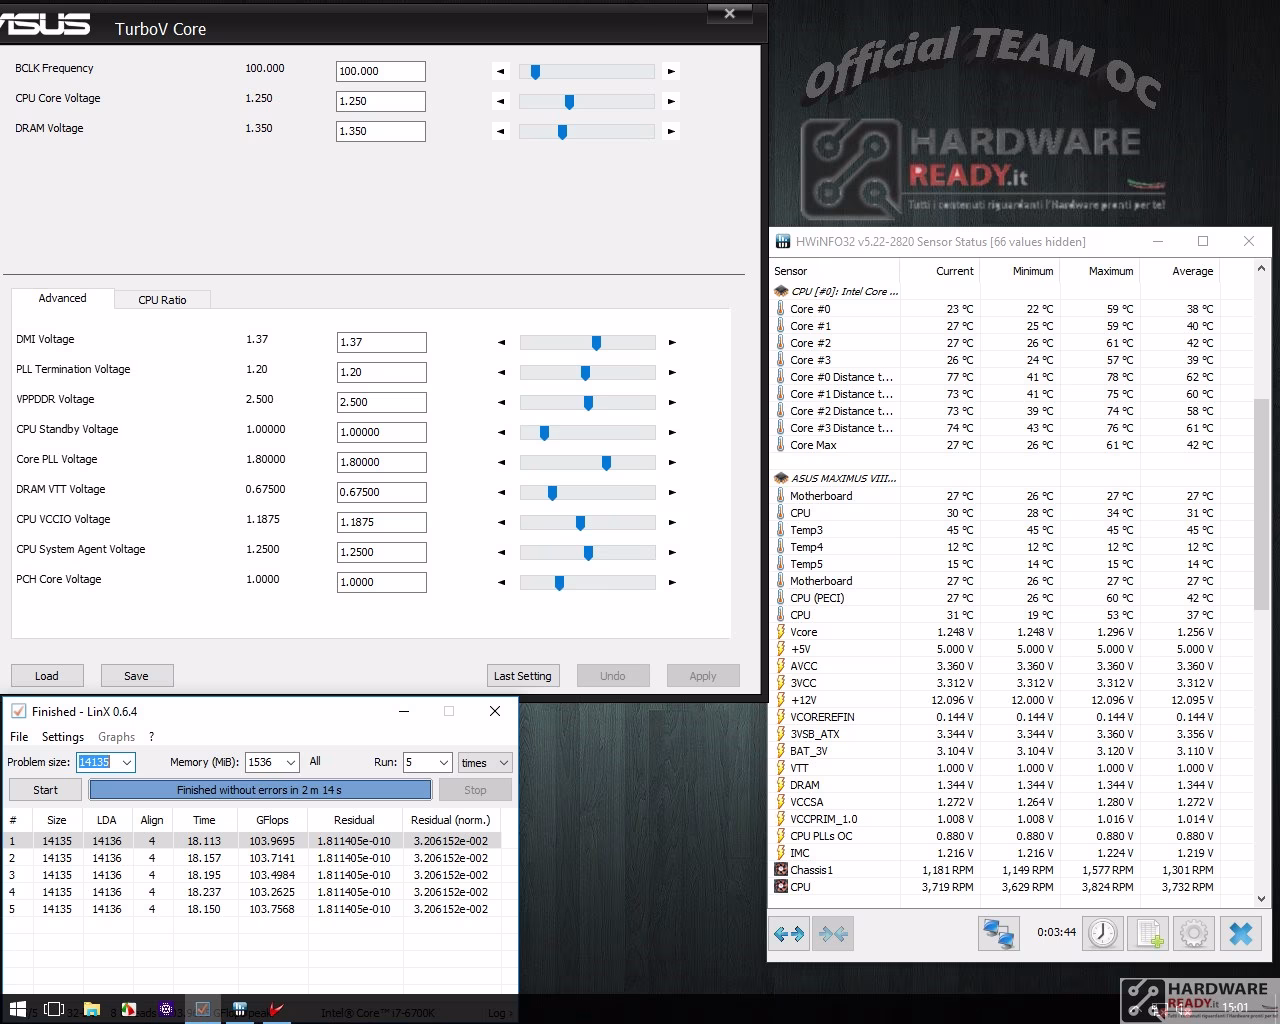Click the HWiNFO expand-columns arrows icon
This screenshot has width=1280, height=1024.
789,934
